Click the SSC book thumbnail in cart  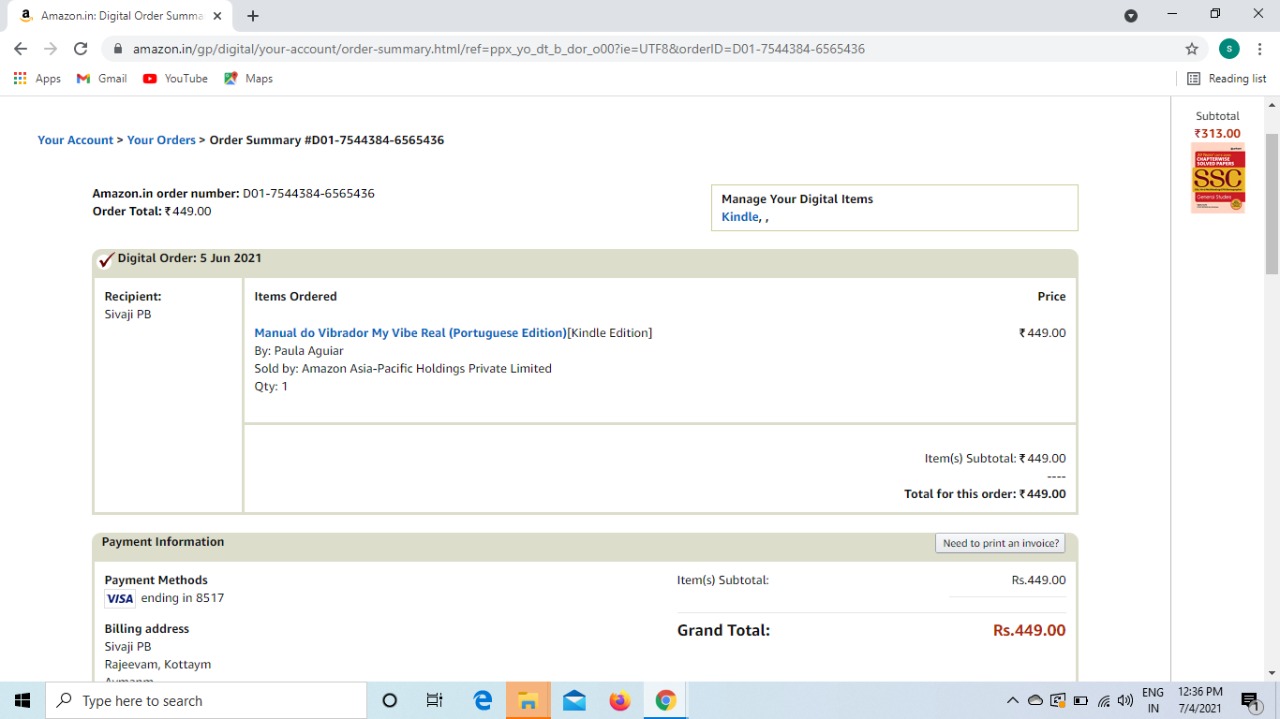1217,178
